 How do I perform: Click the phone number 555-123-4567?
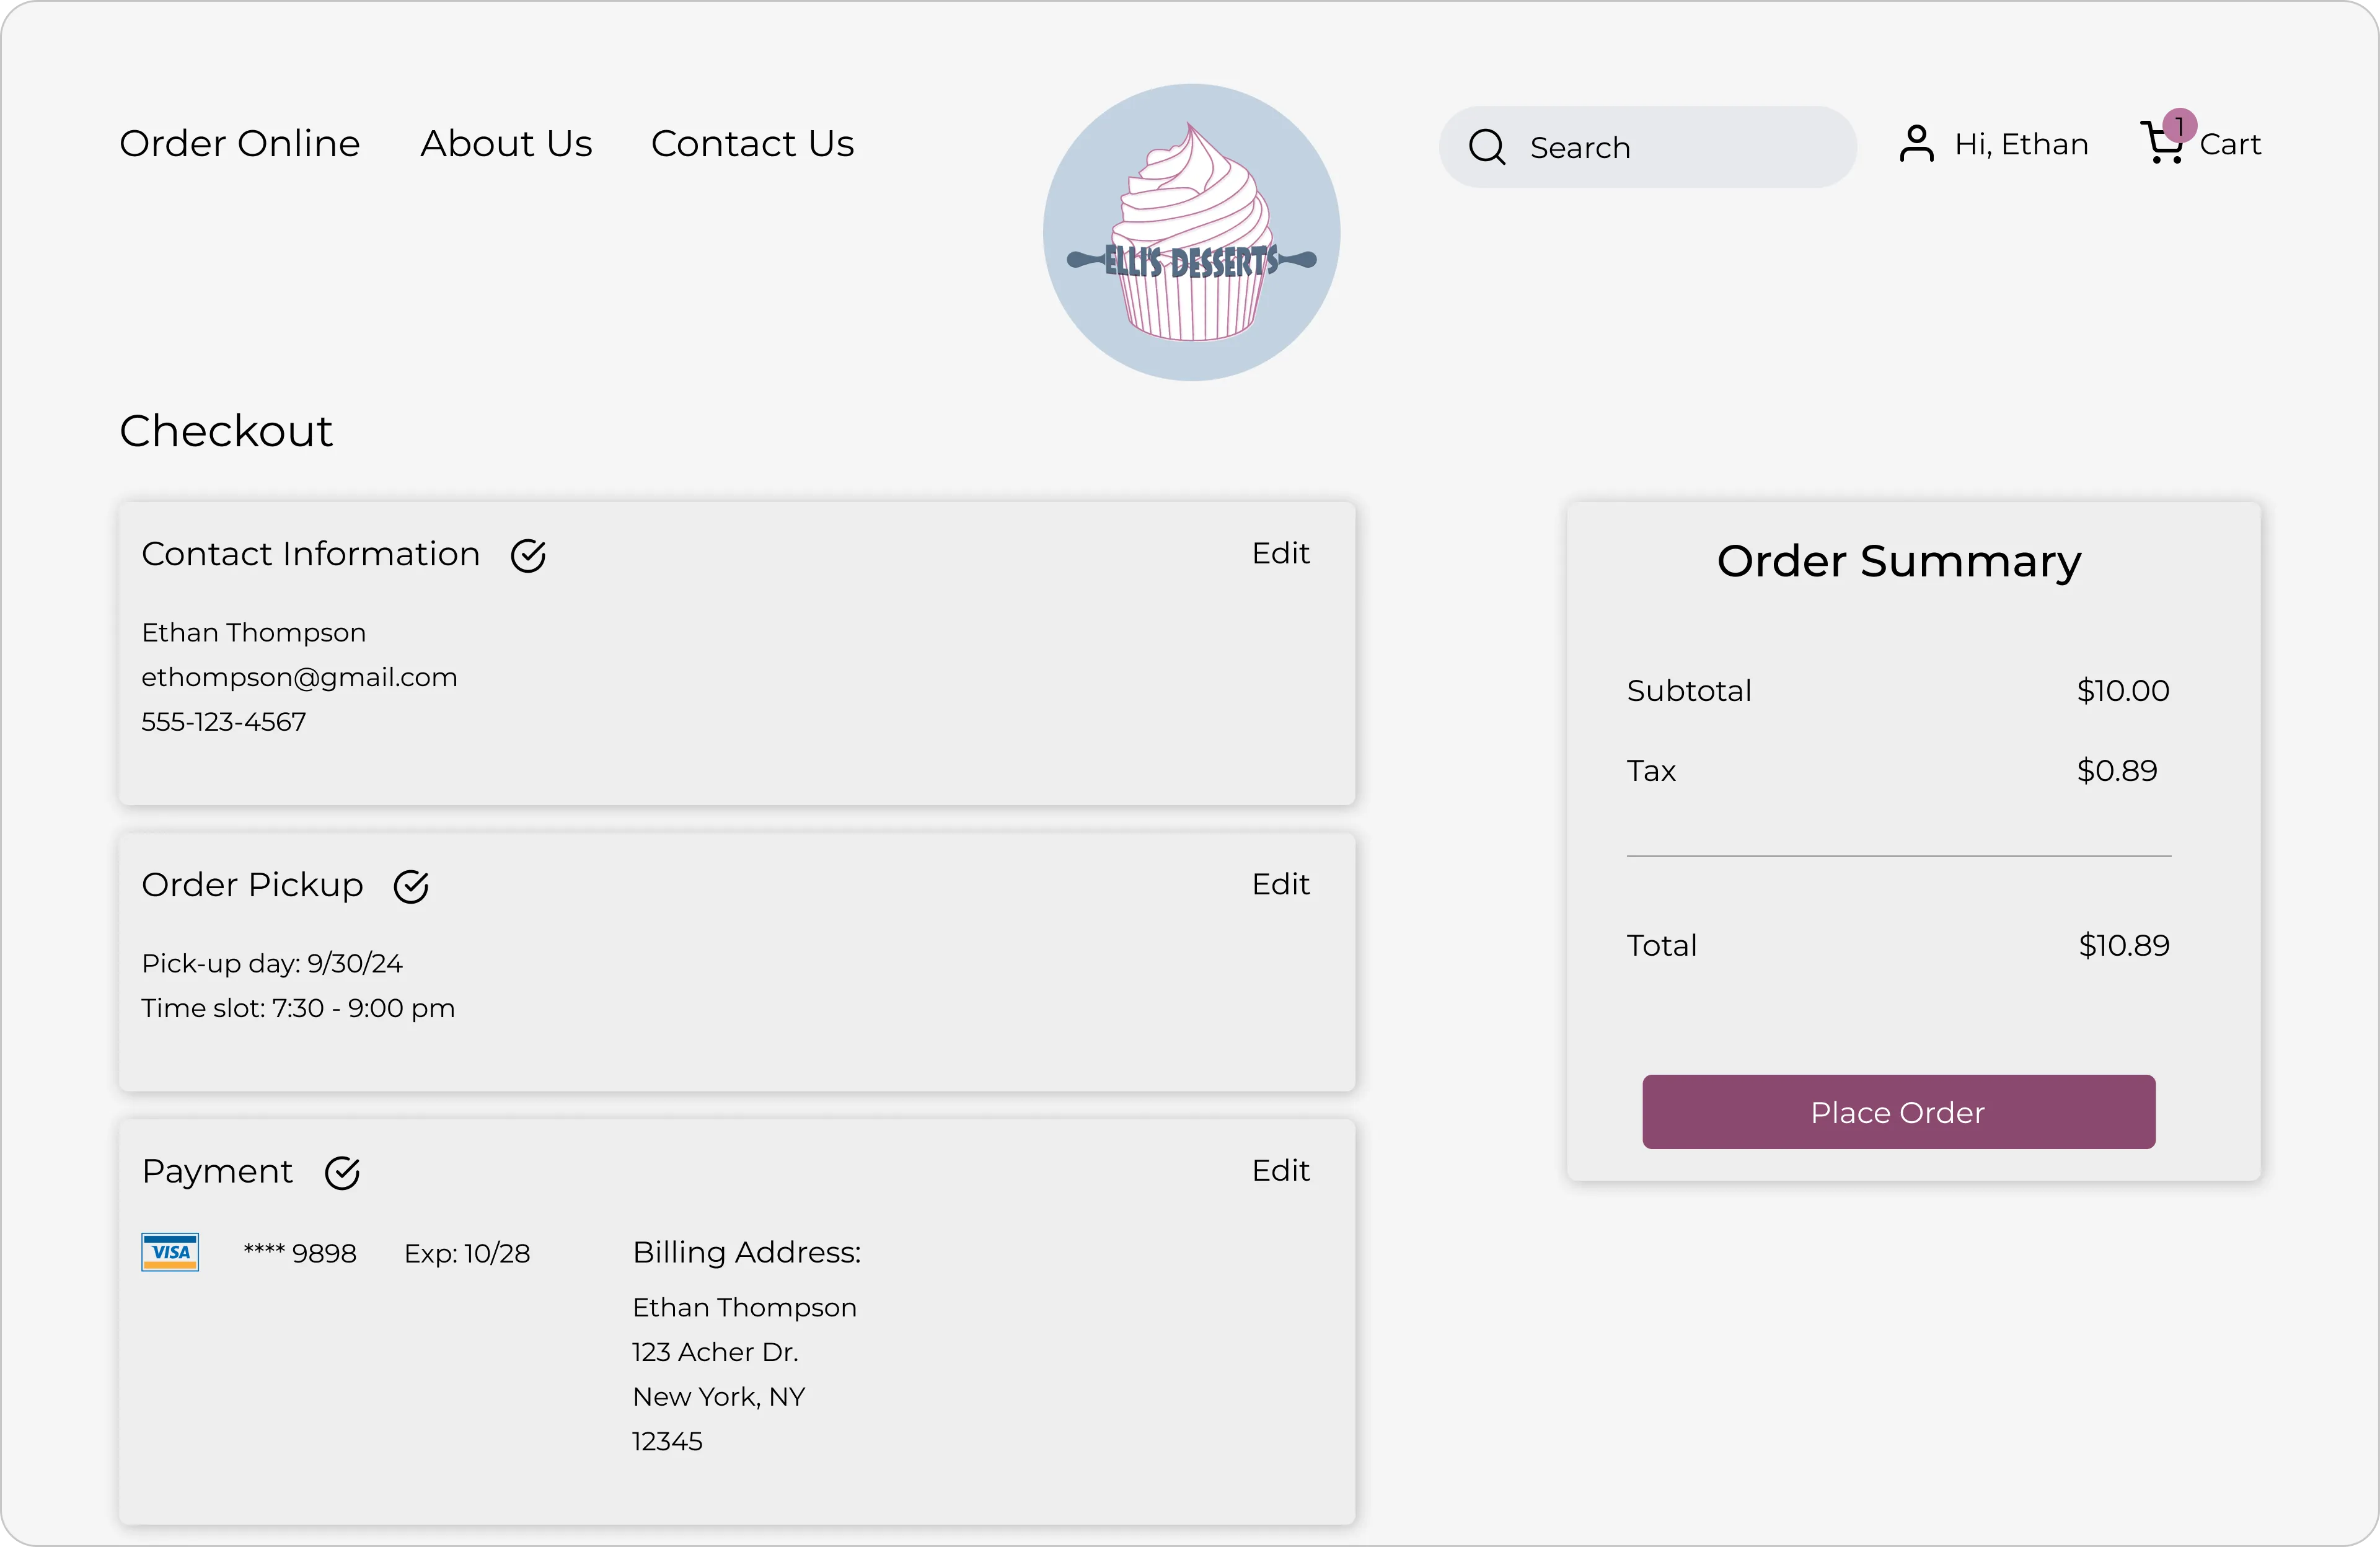pyautogui.click(x=224, y=721)
